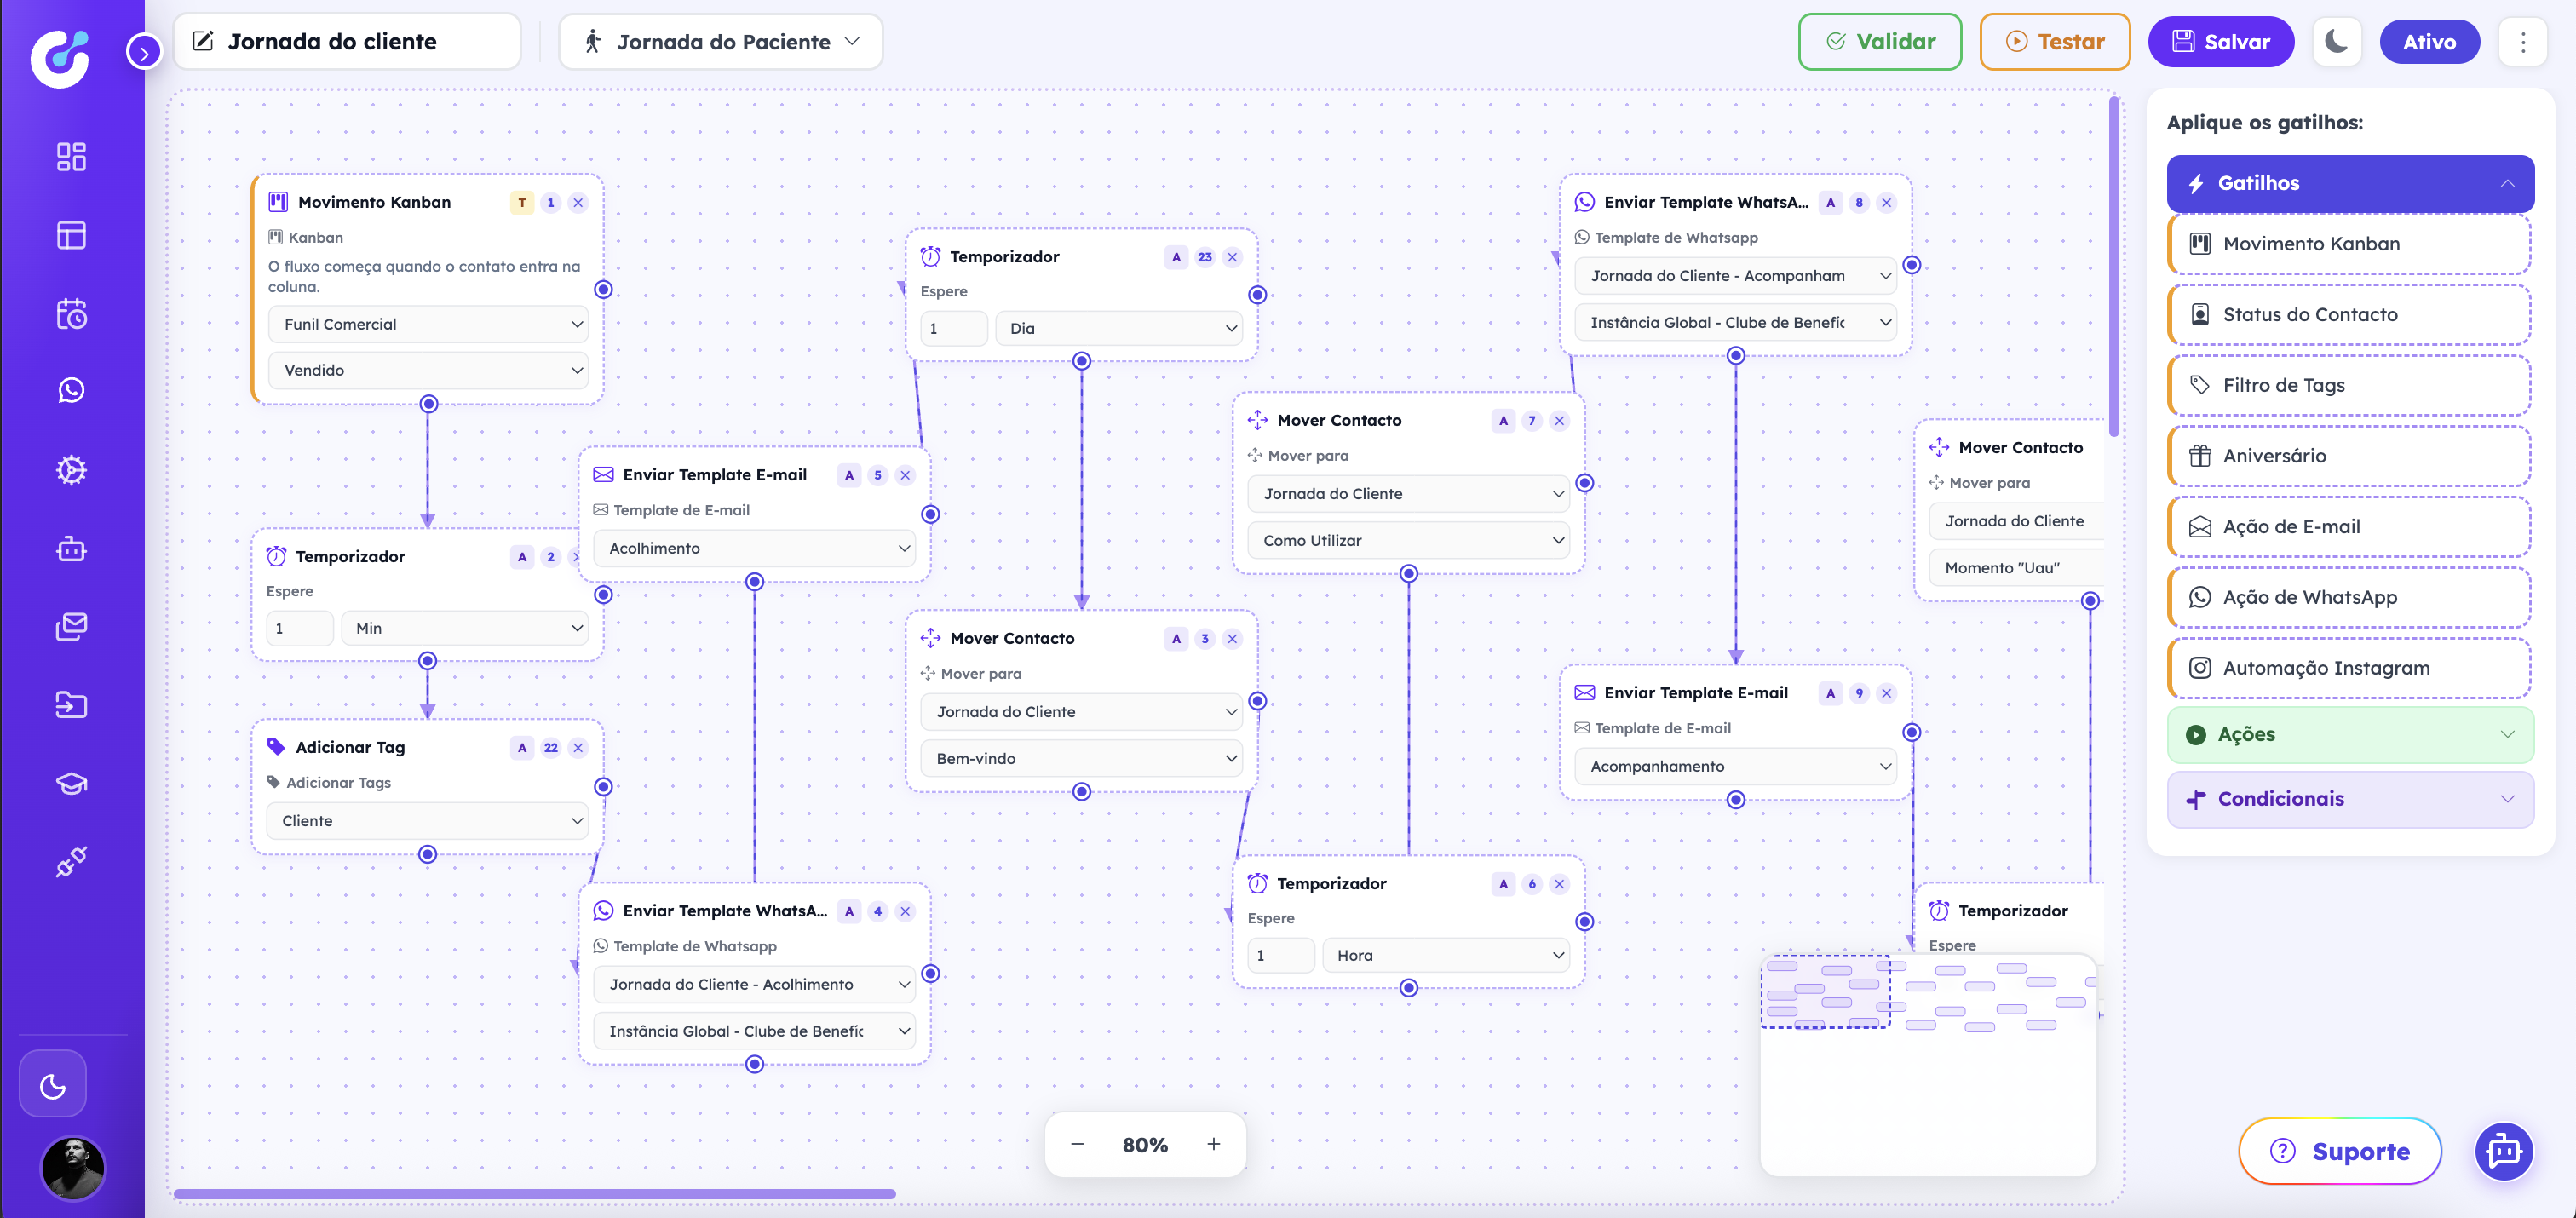Open the Vendido column dropdown
This screenshot has width=2576, height=1218.
pyautogui.click(x=428, y=370)
